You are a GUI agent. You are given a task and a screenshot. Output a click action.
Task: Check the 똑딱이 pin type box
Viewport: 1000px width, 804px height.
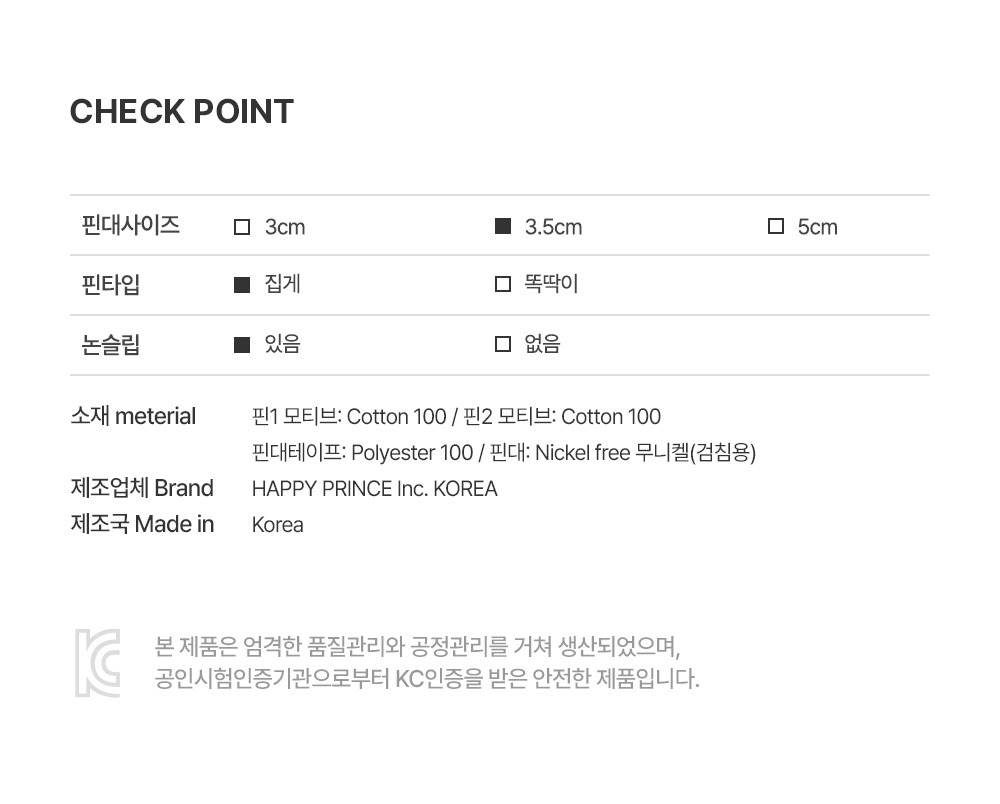click(503, 285)
